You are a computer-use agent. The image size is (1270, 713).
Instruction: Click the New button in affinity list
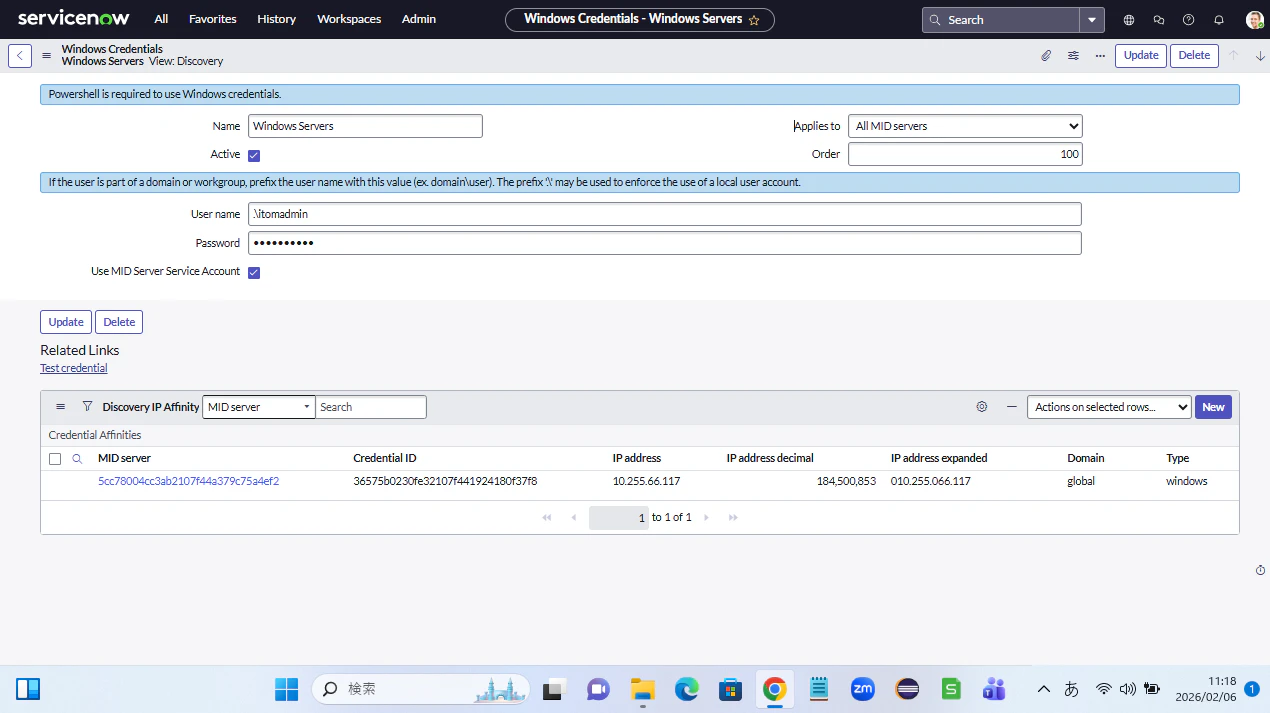click(x=1213, y=407)
